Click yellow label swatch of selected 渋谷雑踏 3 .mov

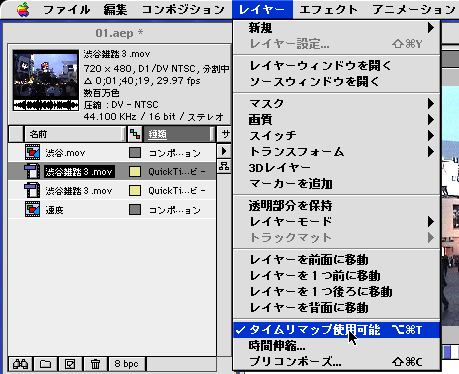pyautogui.click(x=135, y=172)
